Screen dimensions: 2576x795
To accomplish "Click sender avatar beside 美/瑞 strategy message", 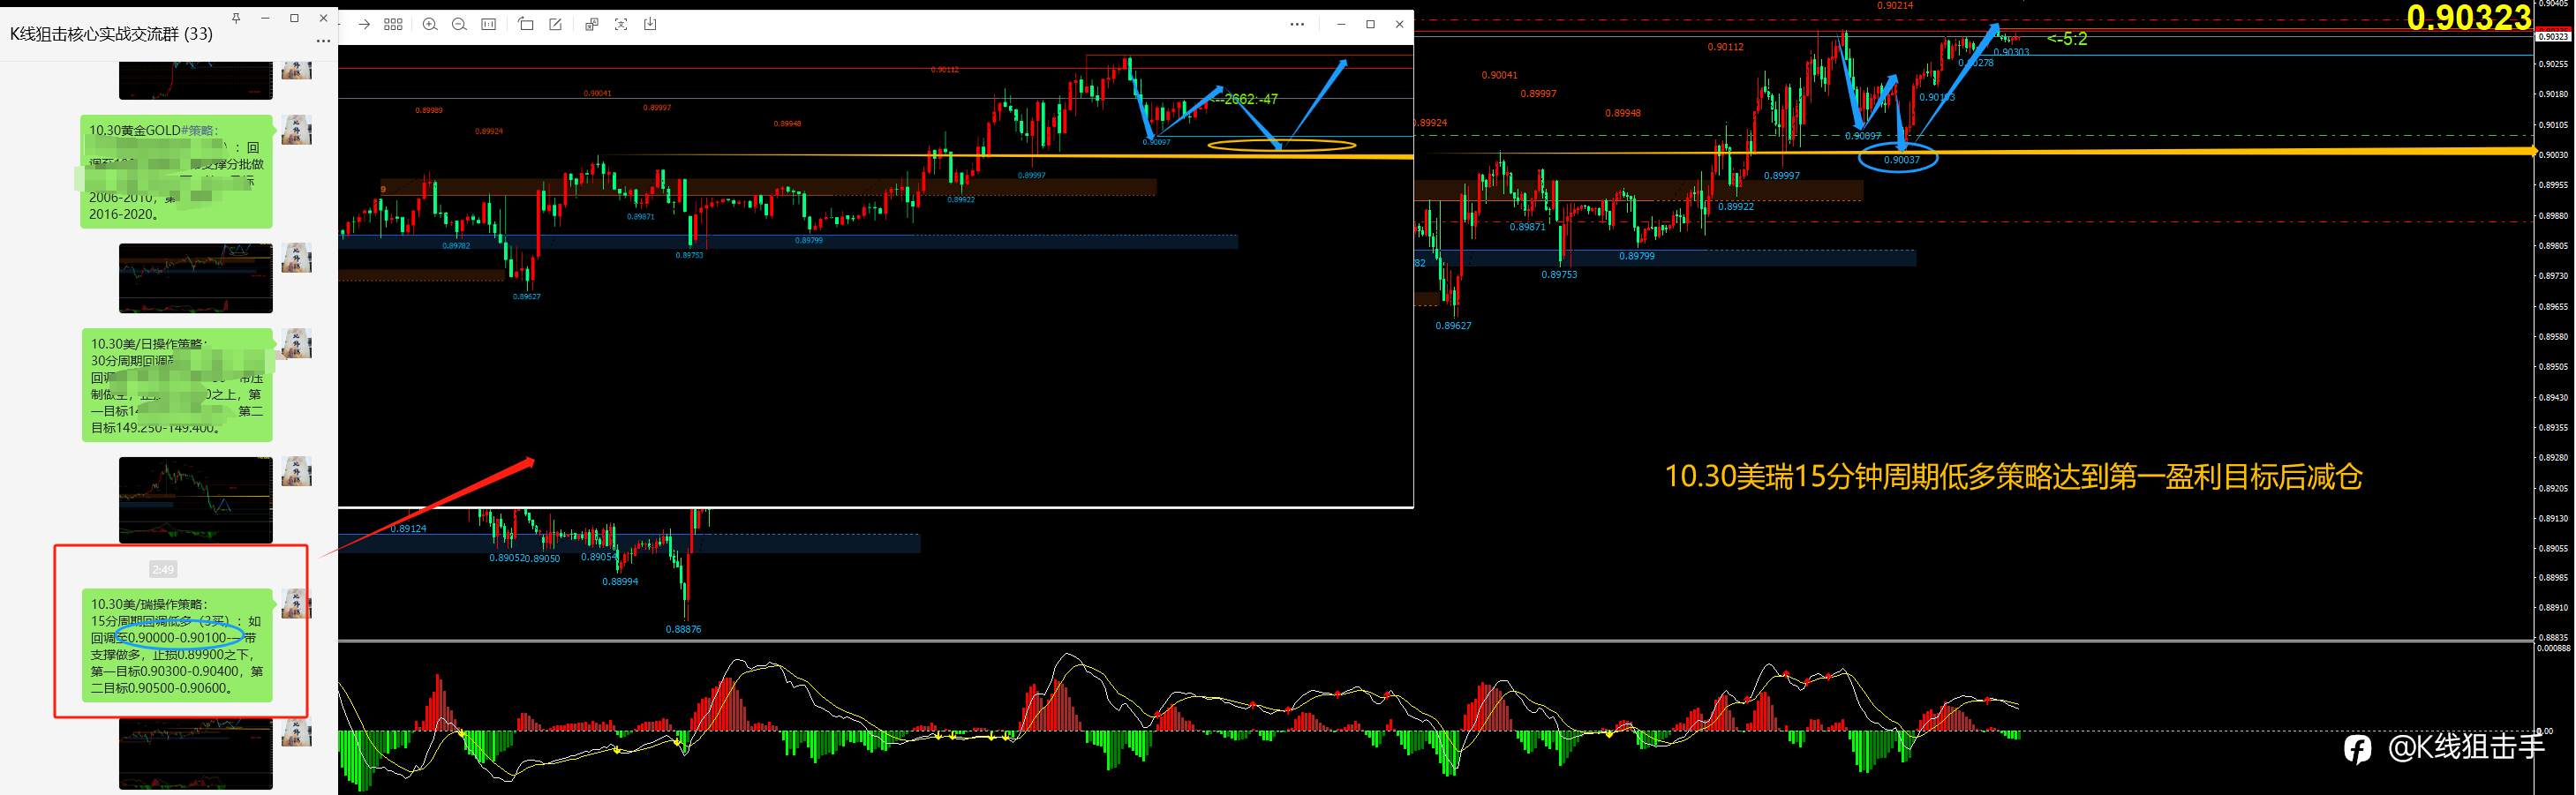I will pyautogui.click(x=296, y=604).
